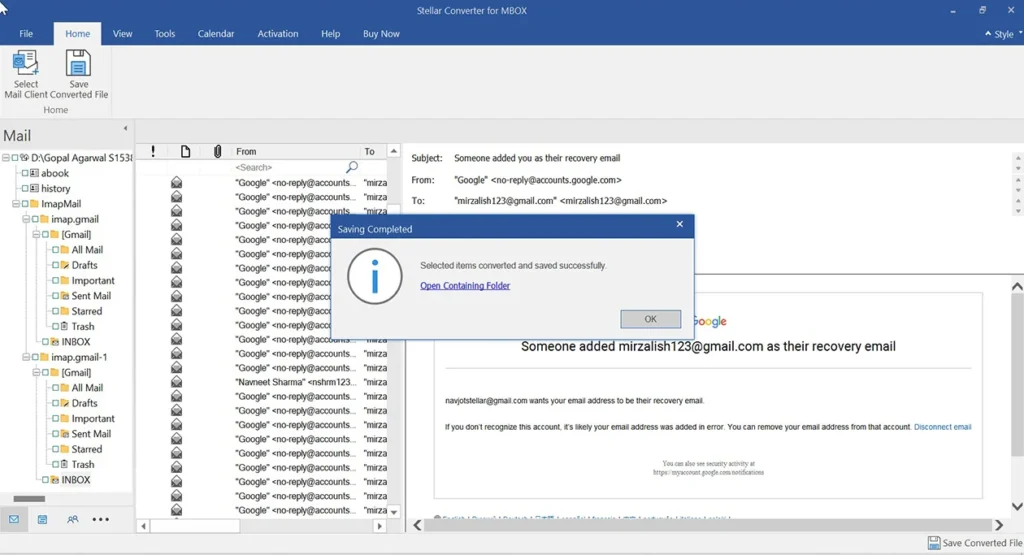Open the calendar view icon in bottom bar
Image resolution: width=1024 pixels, height=555 pixels.
[x=42, y=520]
